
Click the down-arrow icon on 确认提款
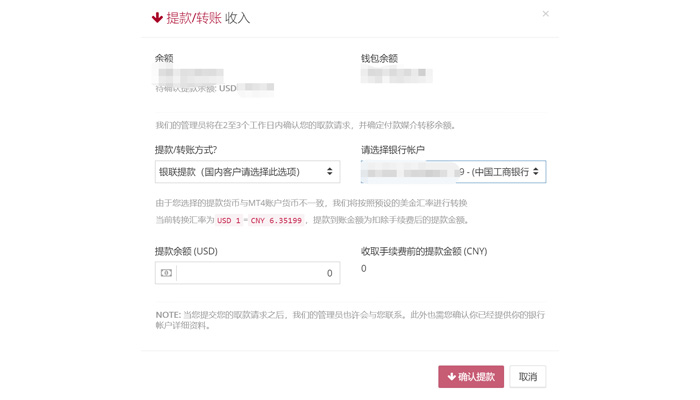tap(451, 377)
